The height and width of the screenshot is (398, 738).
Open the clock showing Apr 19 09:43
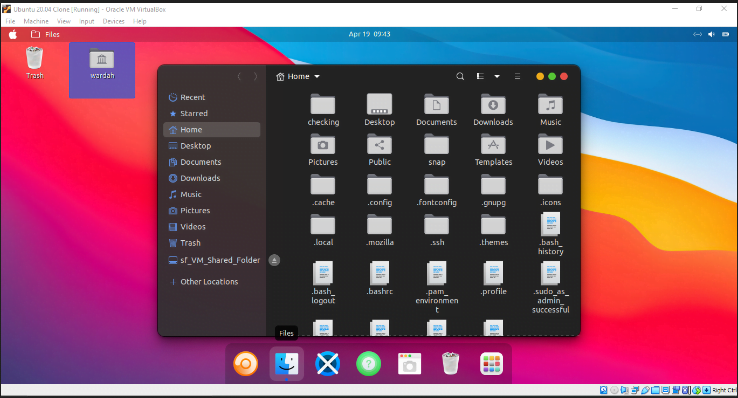coord(369,34)
